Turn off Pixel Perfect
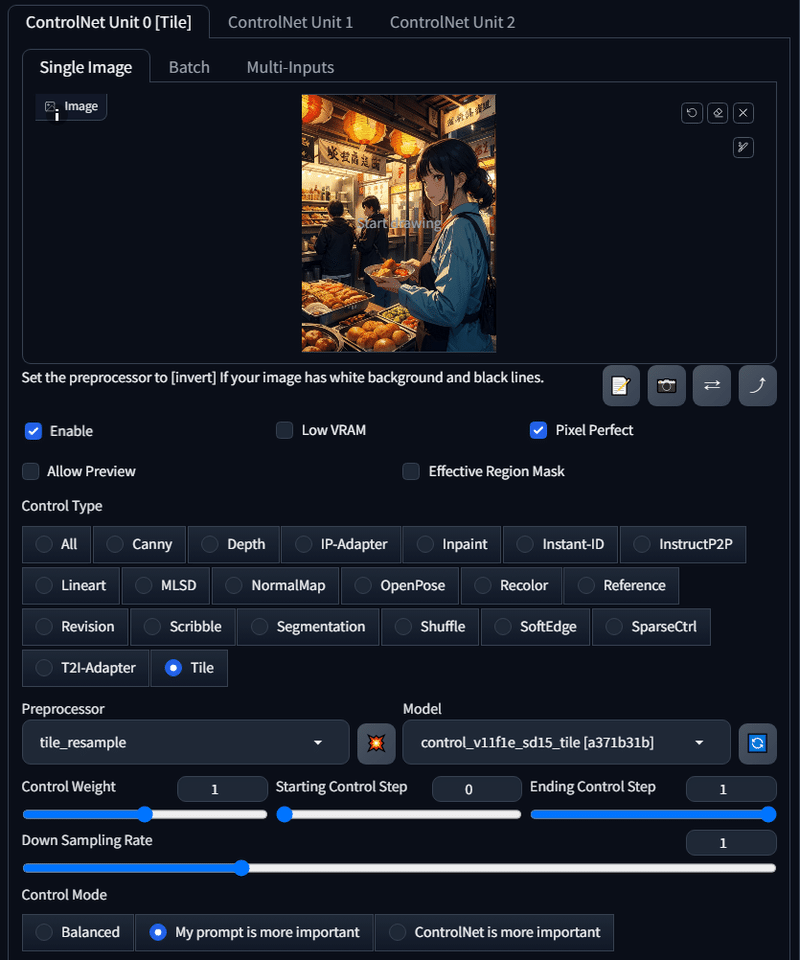 pyautogui.click(x=538, y=430)
